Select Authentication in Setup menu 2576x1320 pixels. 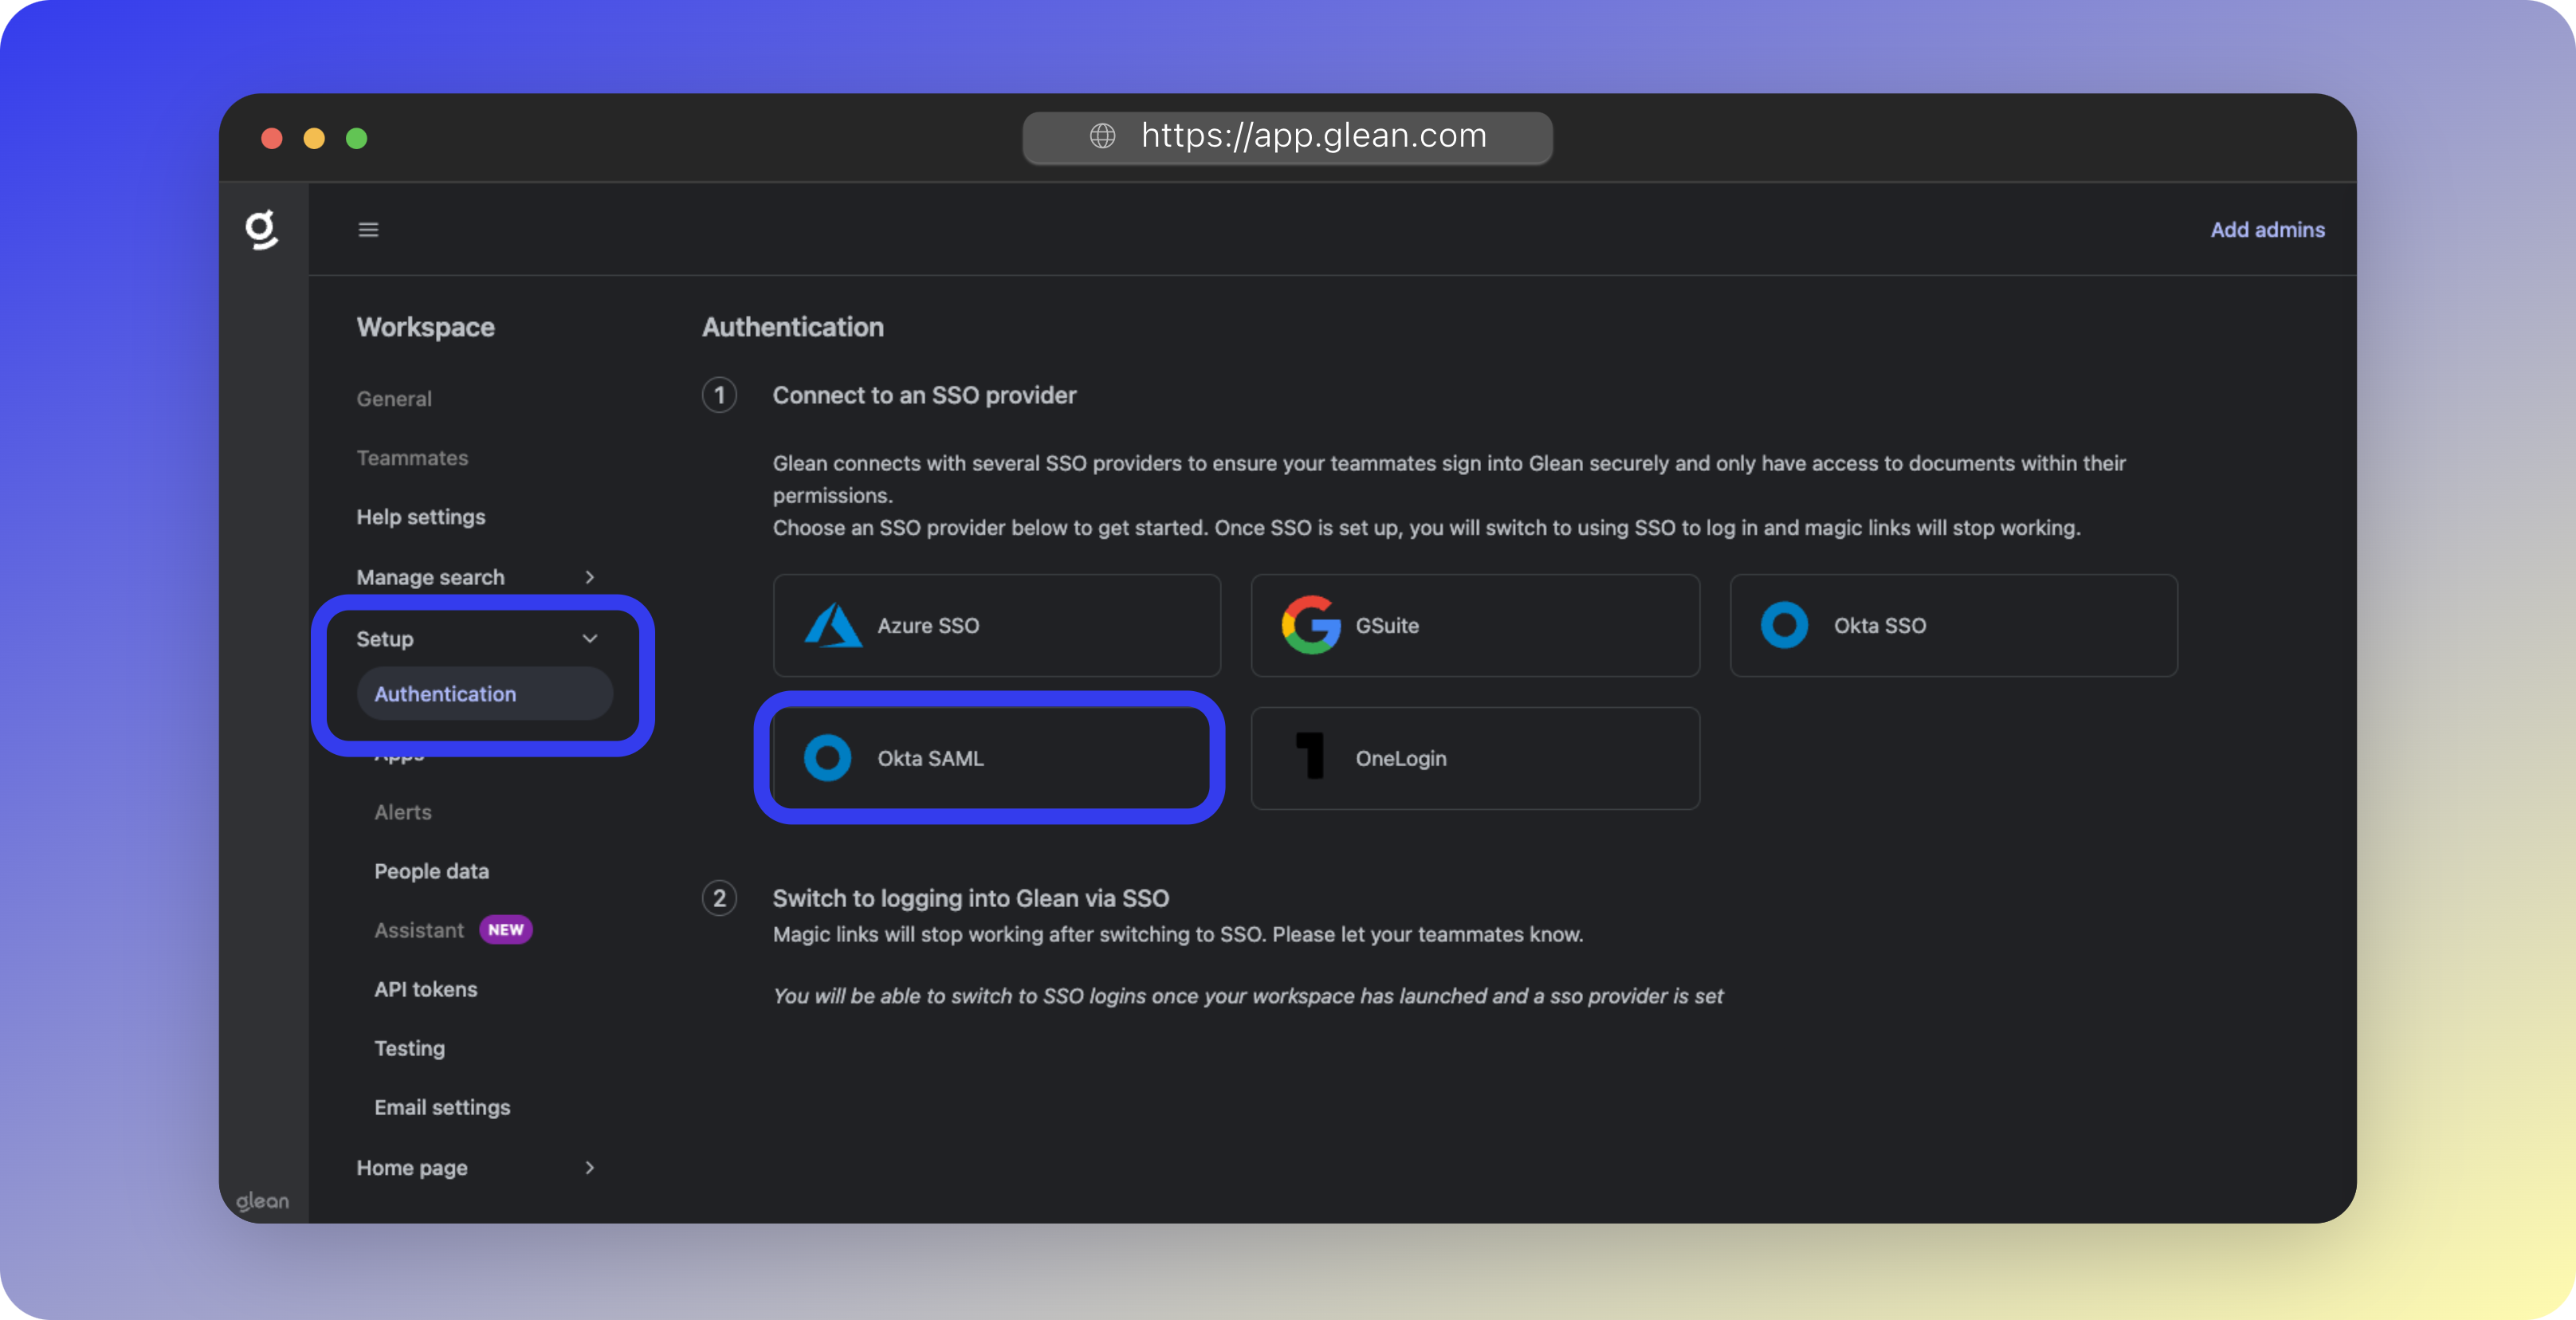pyautogui.click(x=446, y=694)
